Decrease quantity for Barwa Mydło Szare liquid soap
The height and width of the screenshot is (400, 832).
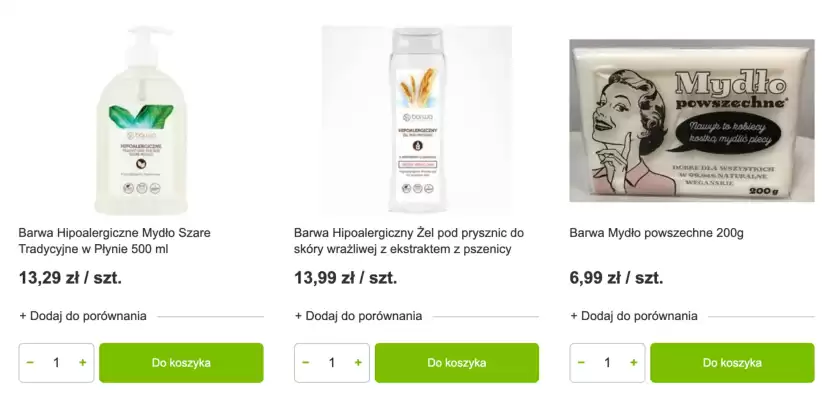pyautogui.click(x=30, y=363)
